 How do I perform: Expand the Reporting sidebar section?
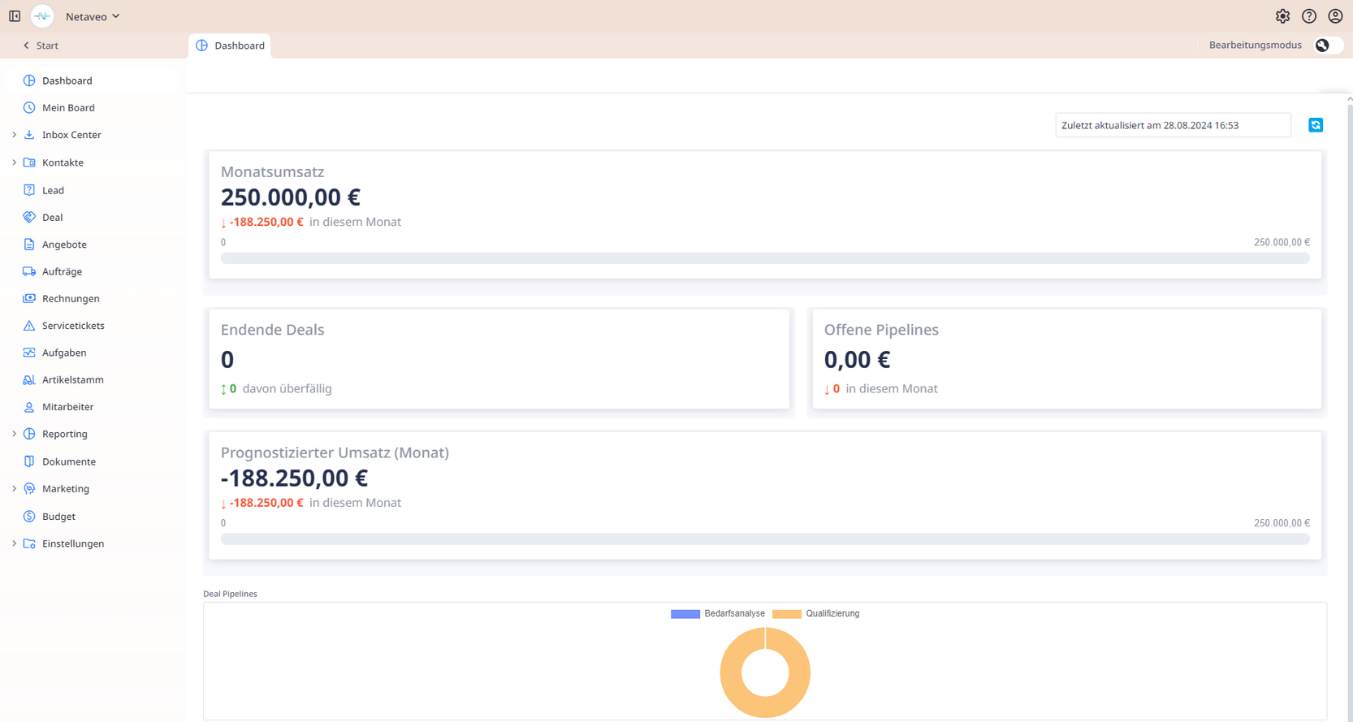(x=14, y=434)
